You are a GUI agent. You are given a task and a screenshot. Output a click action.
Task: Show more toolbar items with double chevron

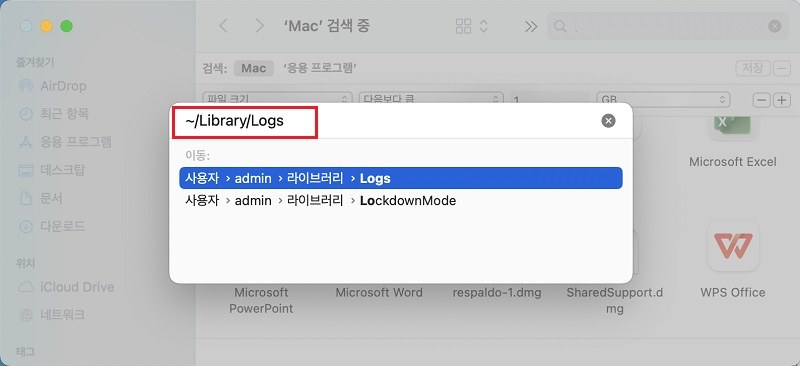tap(531, 27)
